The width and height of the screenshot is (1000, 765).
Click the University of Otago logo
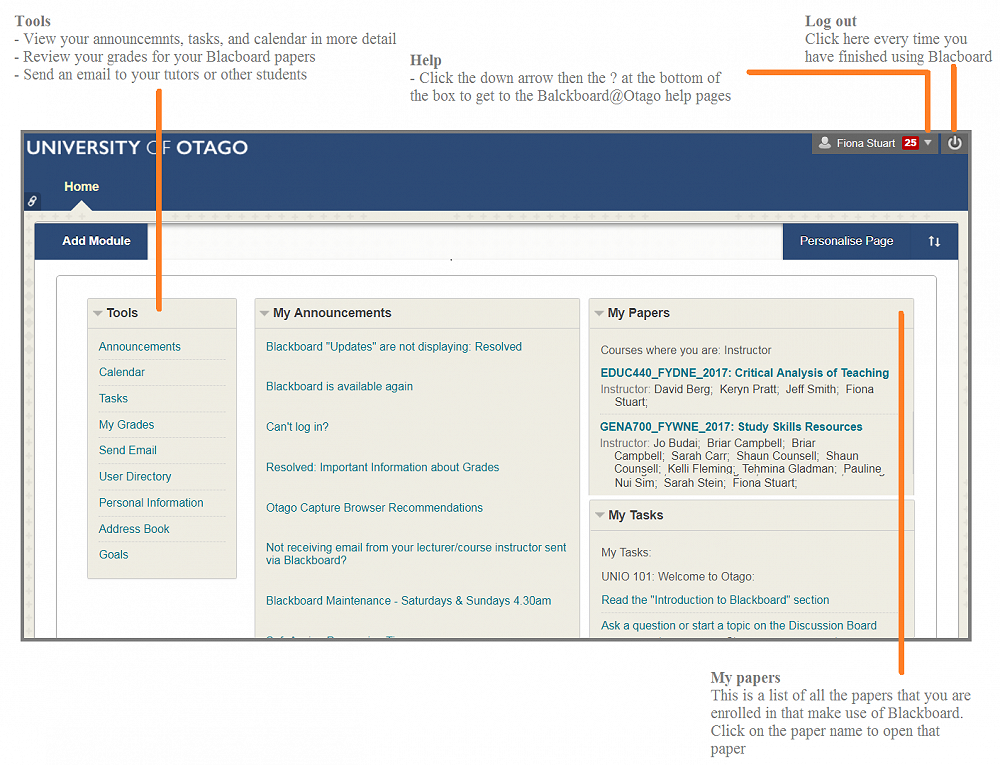[x=137, y=148]
